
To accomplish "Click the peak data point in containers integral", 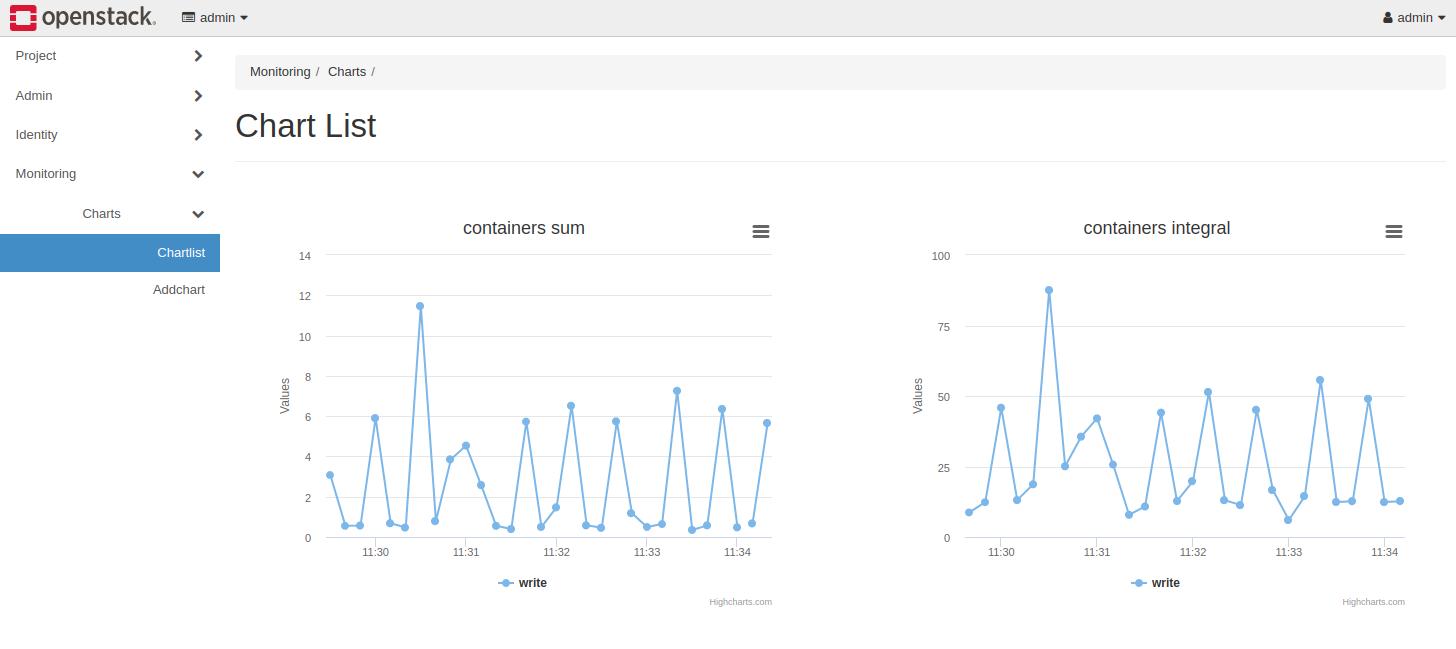I will (1049, 290).
